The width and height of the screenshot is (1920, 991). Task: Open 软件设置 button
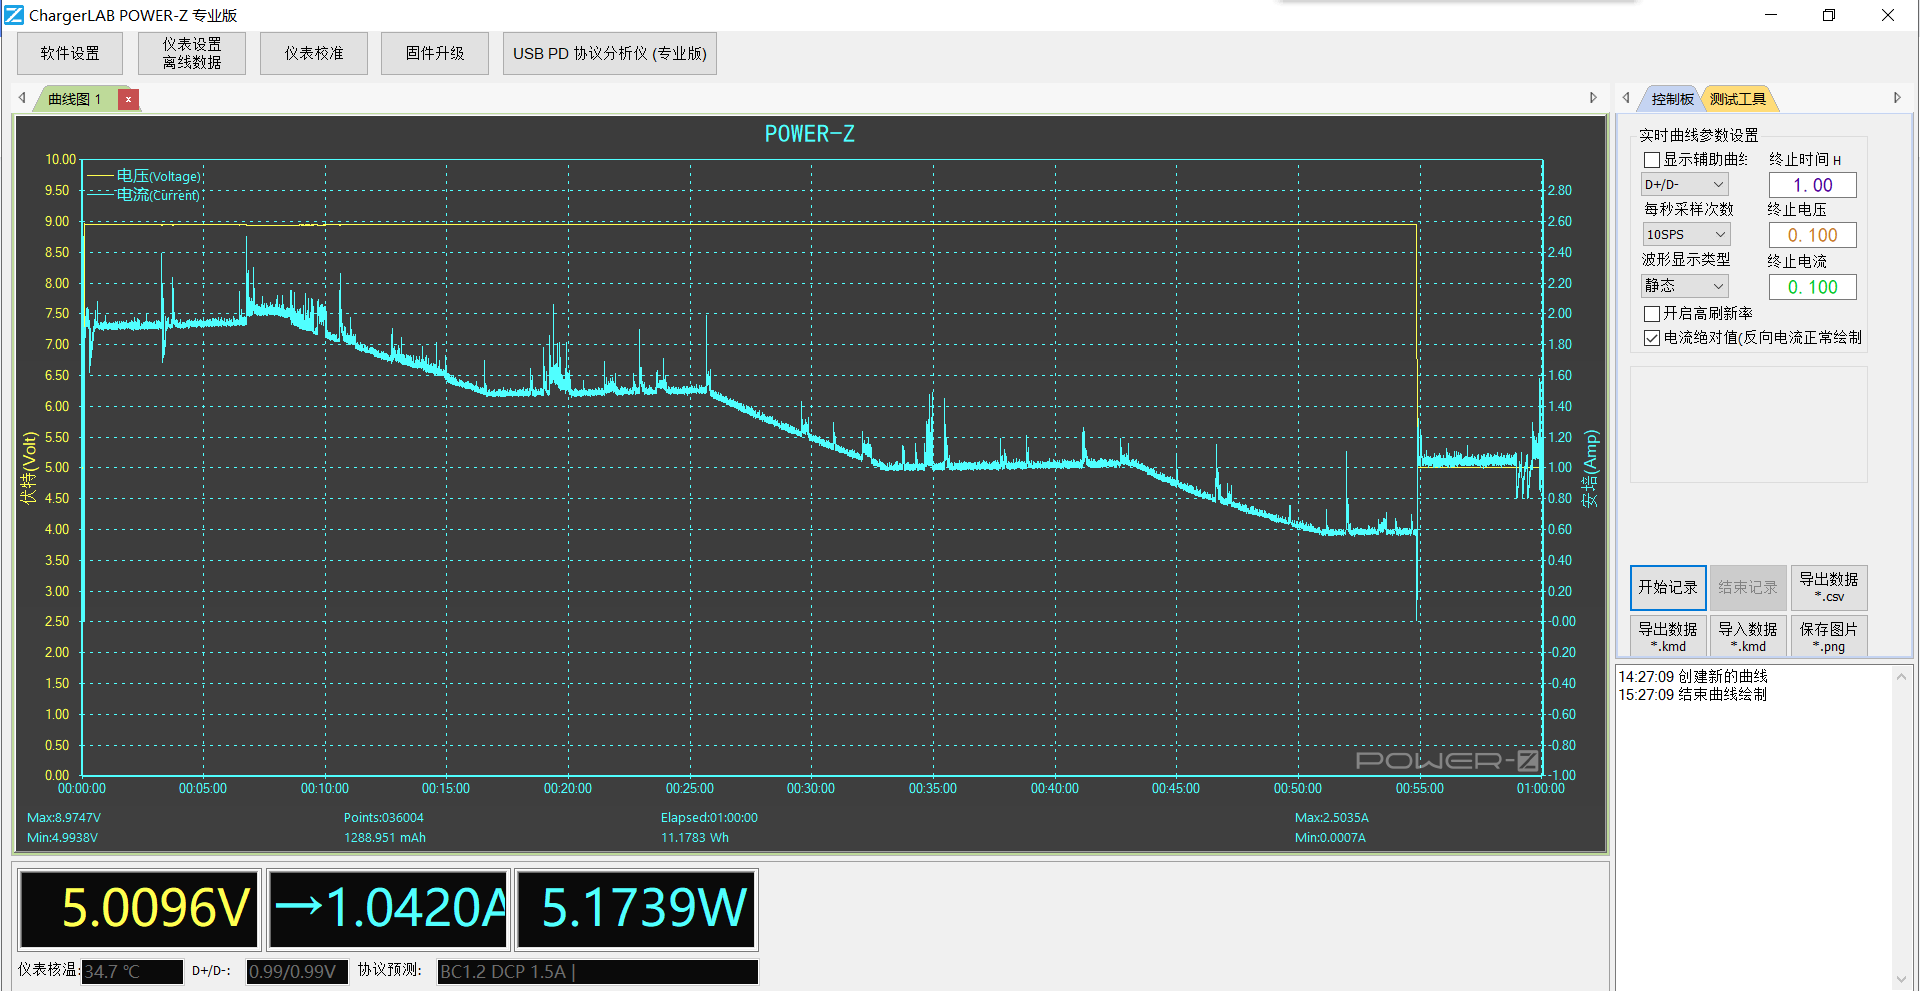pyautogui.click(x=70, y=53)
